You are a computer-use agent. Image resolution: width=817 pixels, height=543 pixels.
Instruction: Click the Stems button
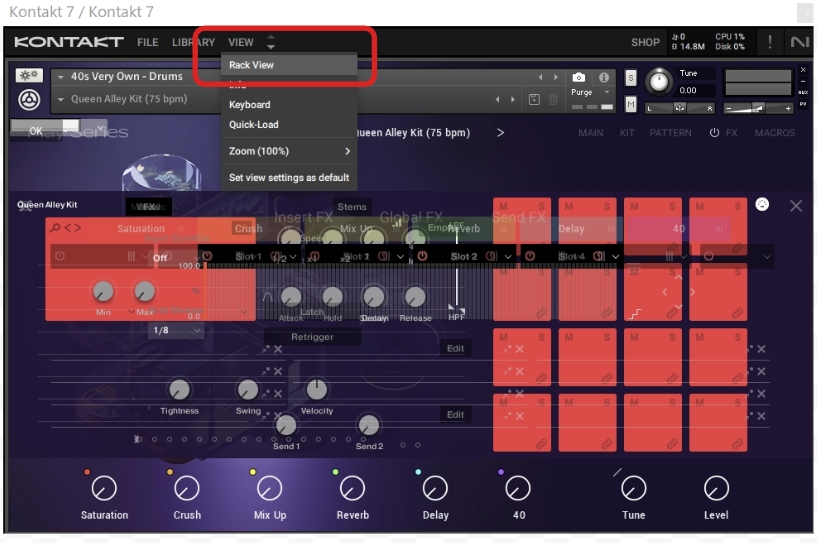point(352,207)
